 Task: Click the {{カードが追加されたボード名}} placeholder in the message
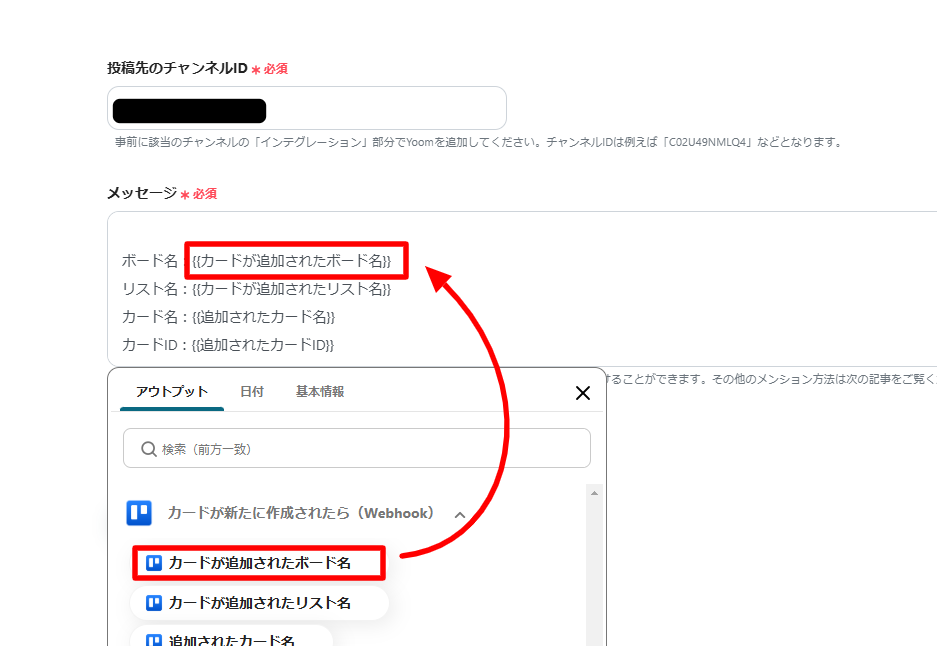tap(292, 261)
